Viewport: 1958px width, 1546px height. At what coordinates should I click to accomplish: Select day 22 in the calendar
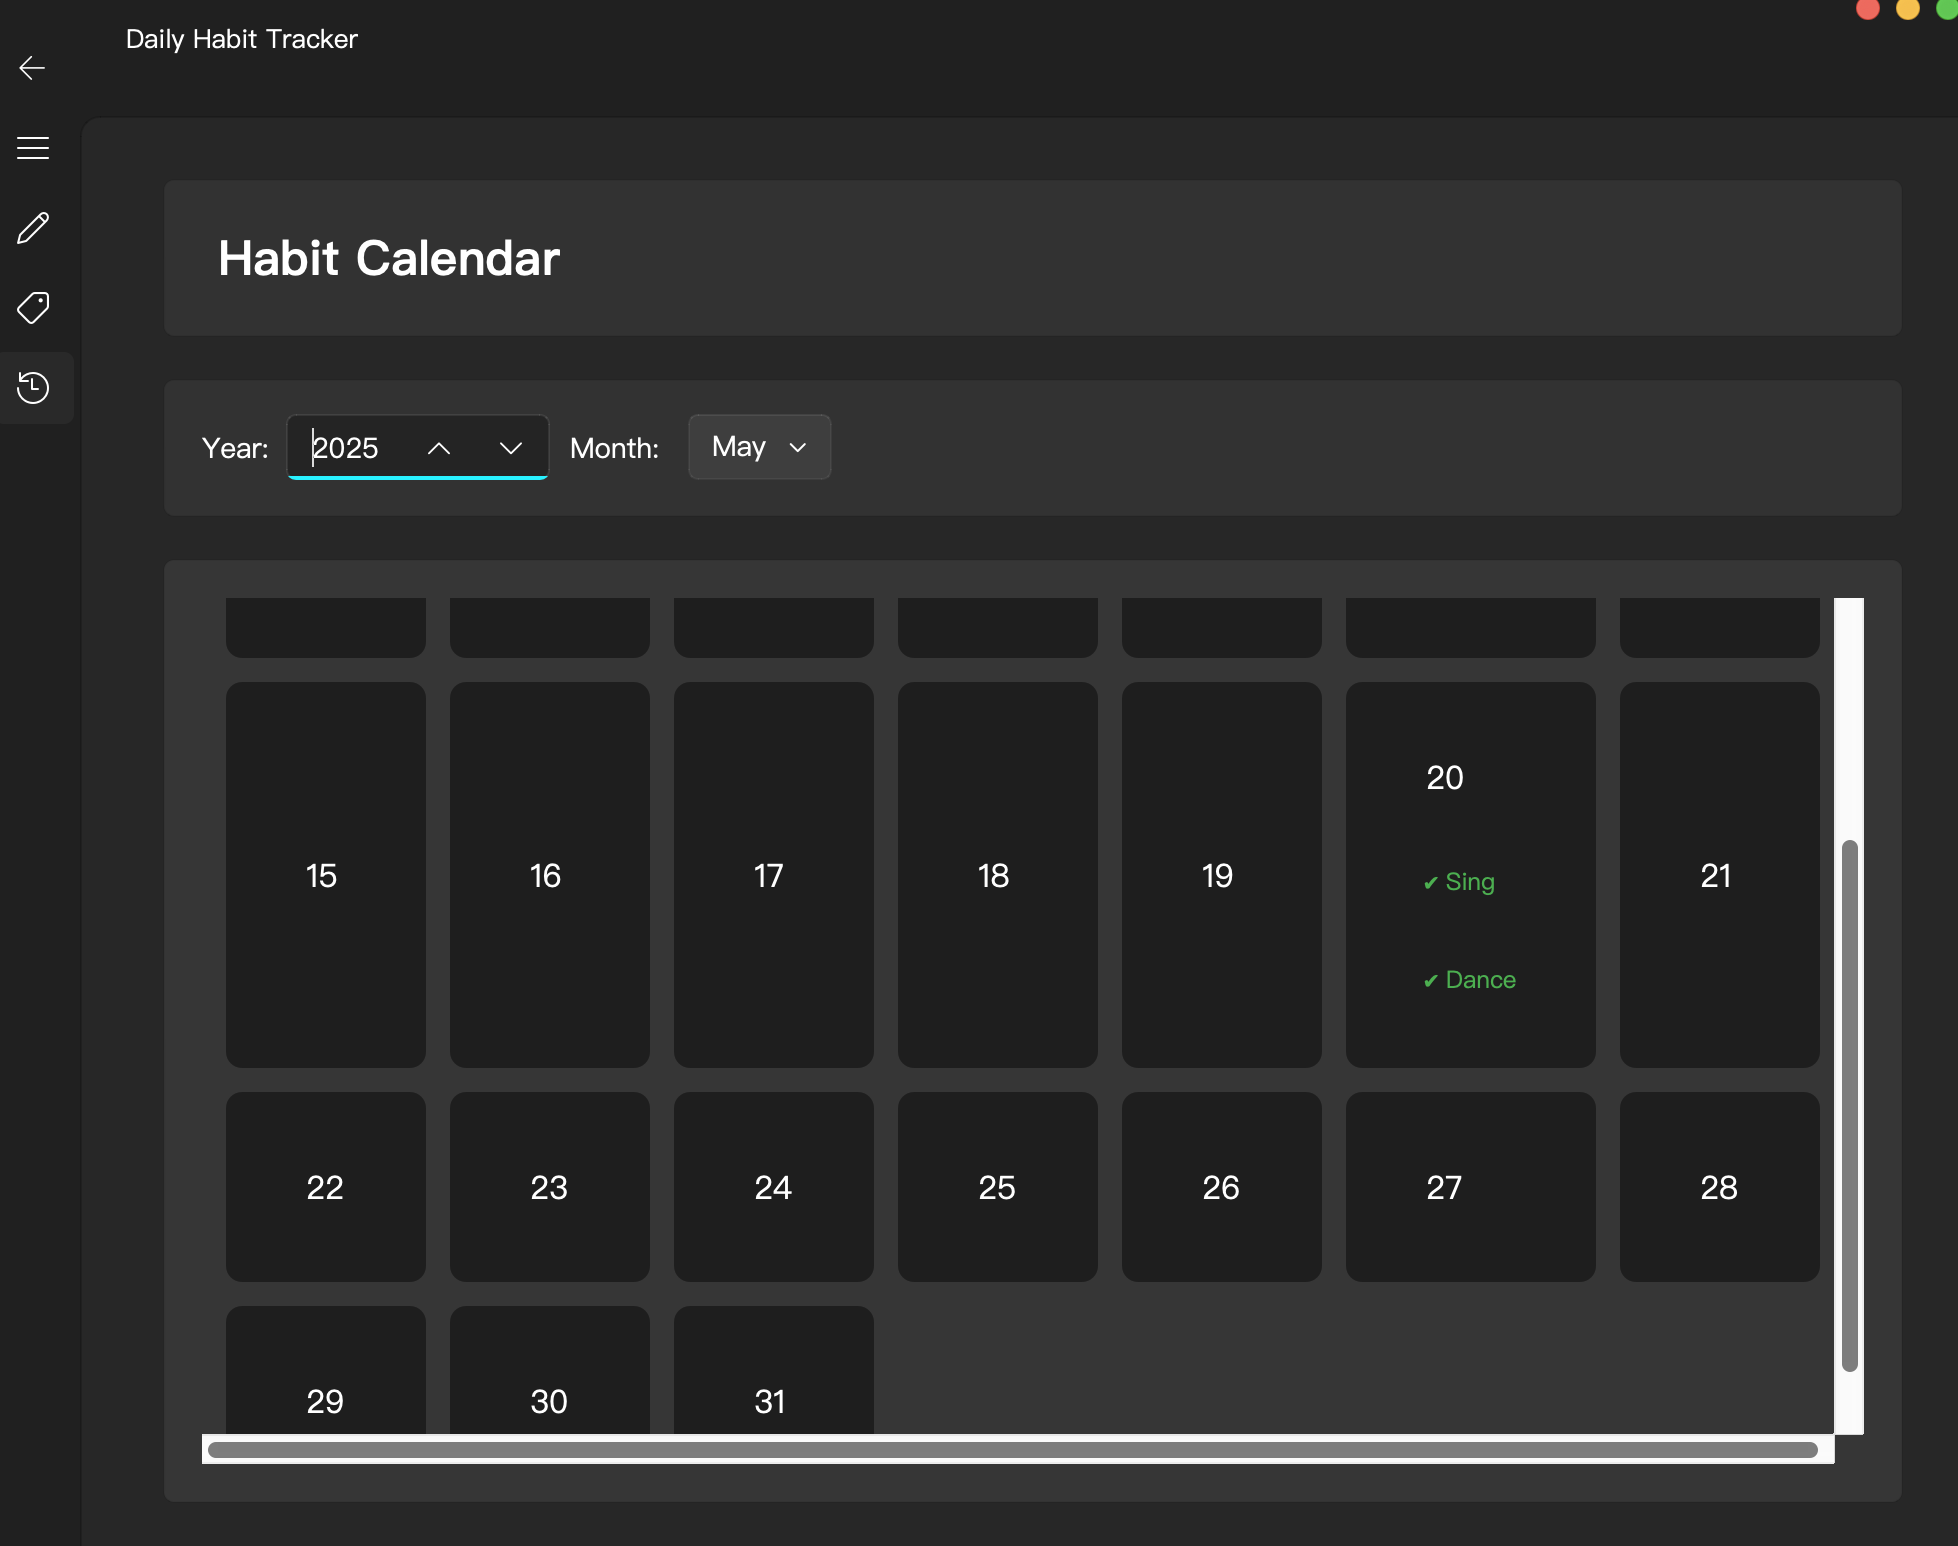point(325,1187)
